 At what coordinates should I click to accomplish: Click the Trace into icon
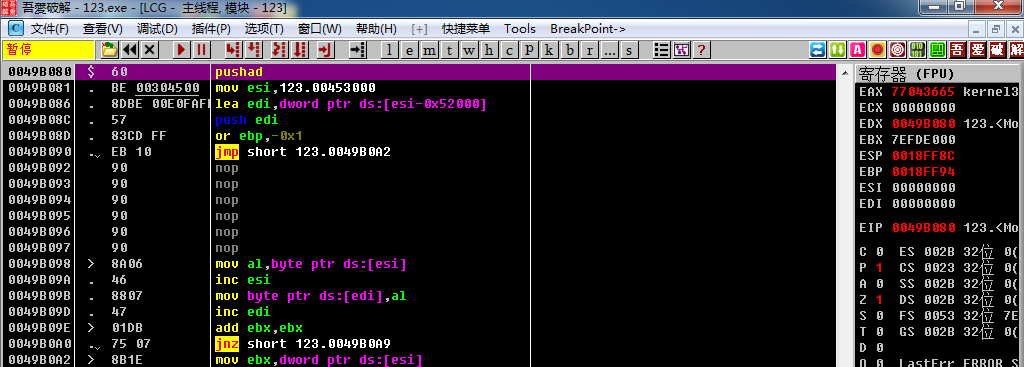pos(280,50)
